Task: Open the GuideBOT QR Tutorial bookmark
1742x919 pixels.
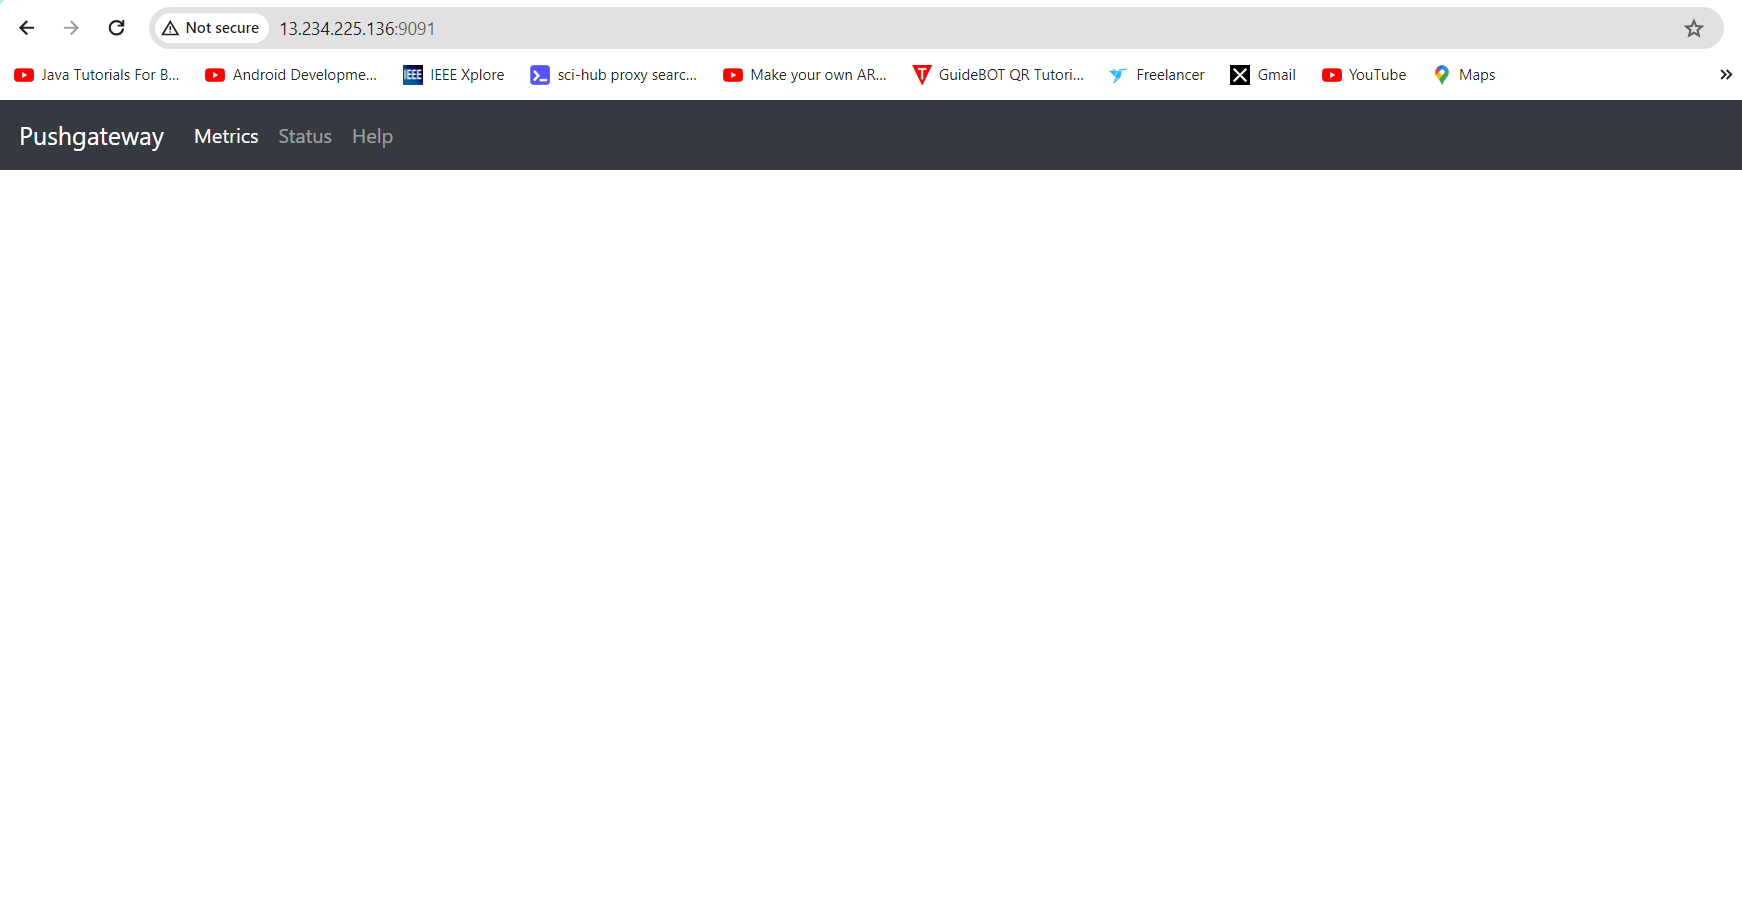Action: pyautogui.click(x=998, y=74)
